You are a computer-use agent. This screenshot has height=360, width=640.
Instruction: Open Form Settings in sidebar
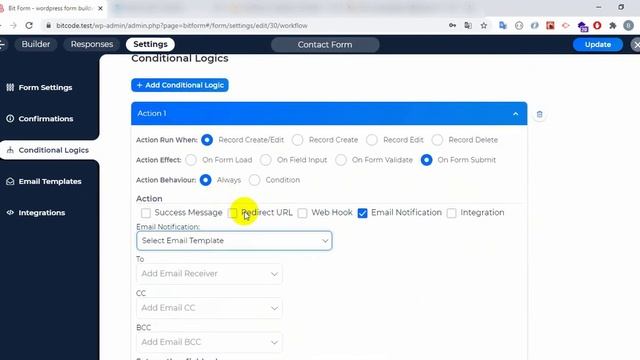point(45,87)
